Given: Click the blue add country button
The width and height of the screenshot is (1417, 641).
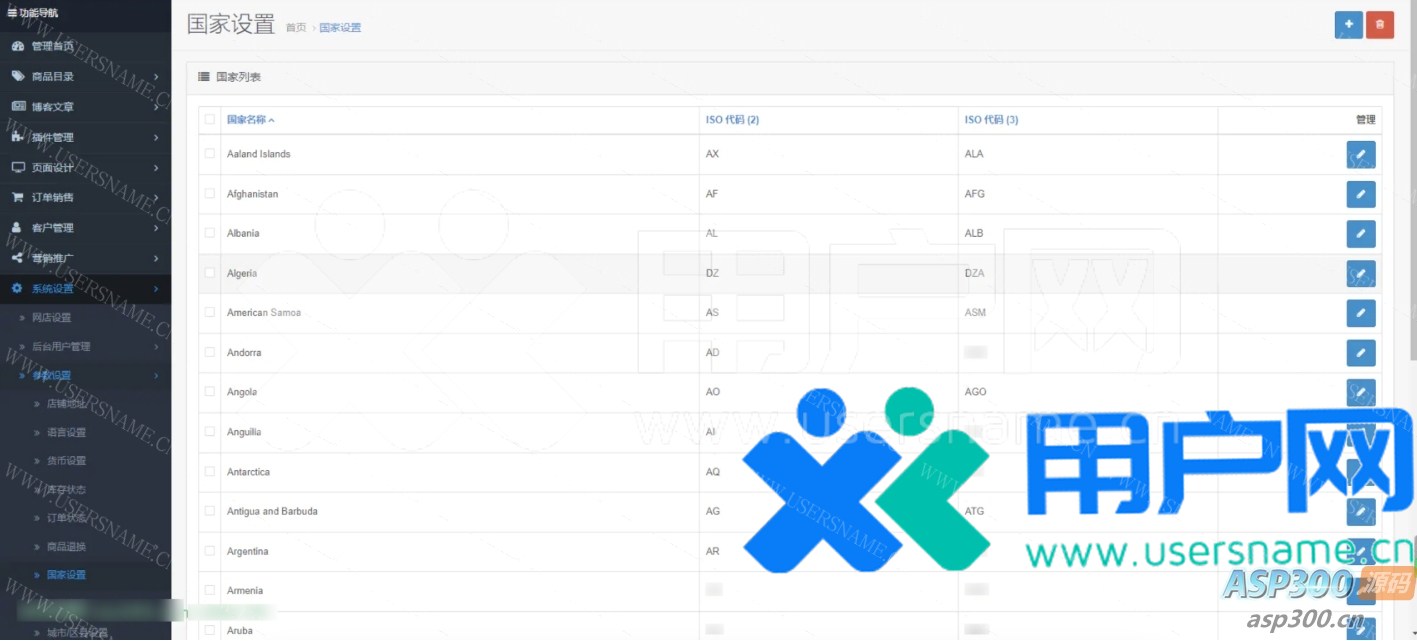Looking at the screenshot, I should click(1348, 25).
